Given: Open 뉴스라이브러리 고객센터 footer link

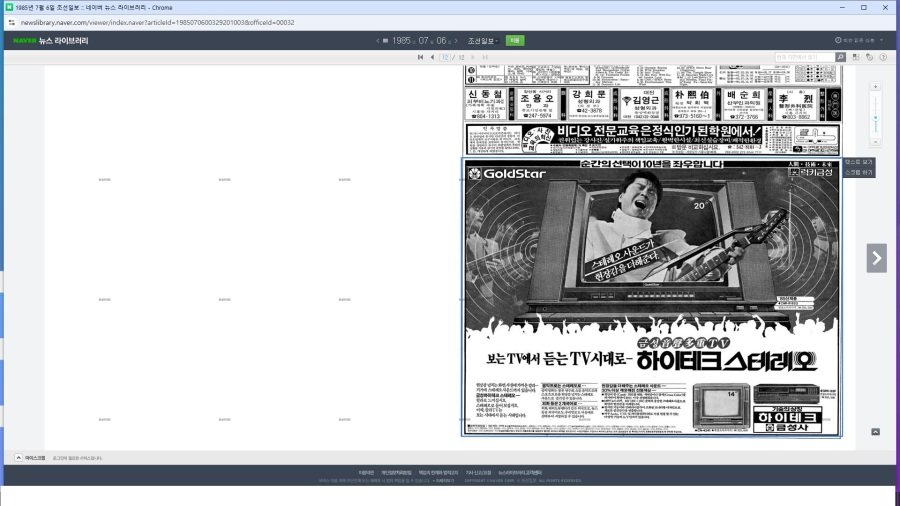Looking at the screenshot, I should point(519,473).
